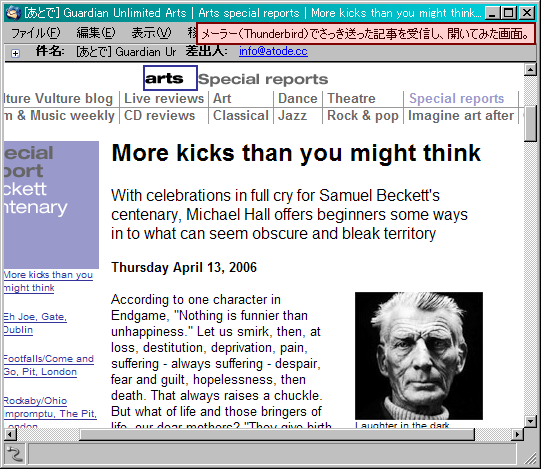Click the status bar online/offline icon

(x=14, y=454)
